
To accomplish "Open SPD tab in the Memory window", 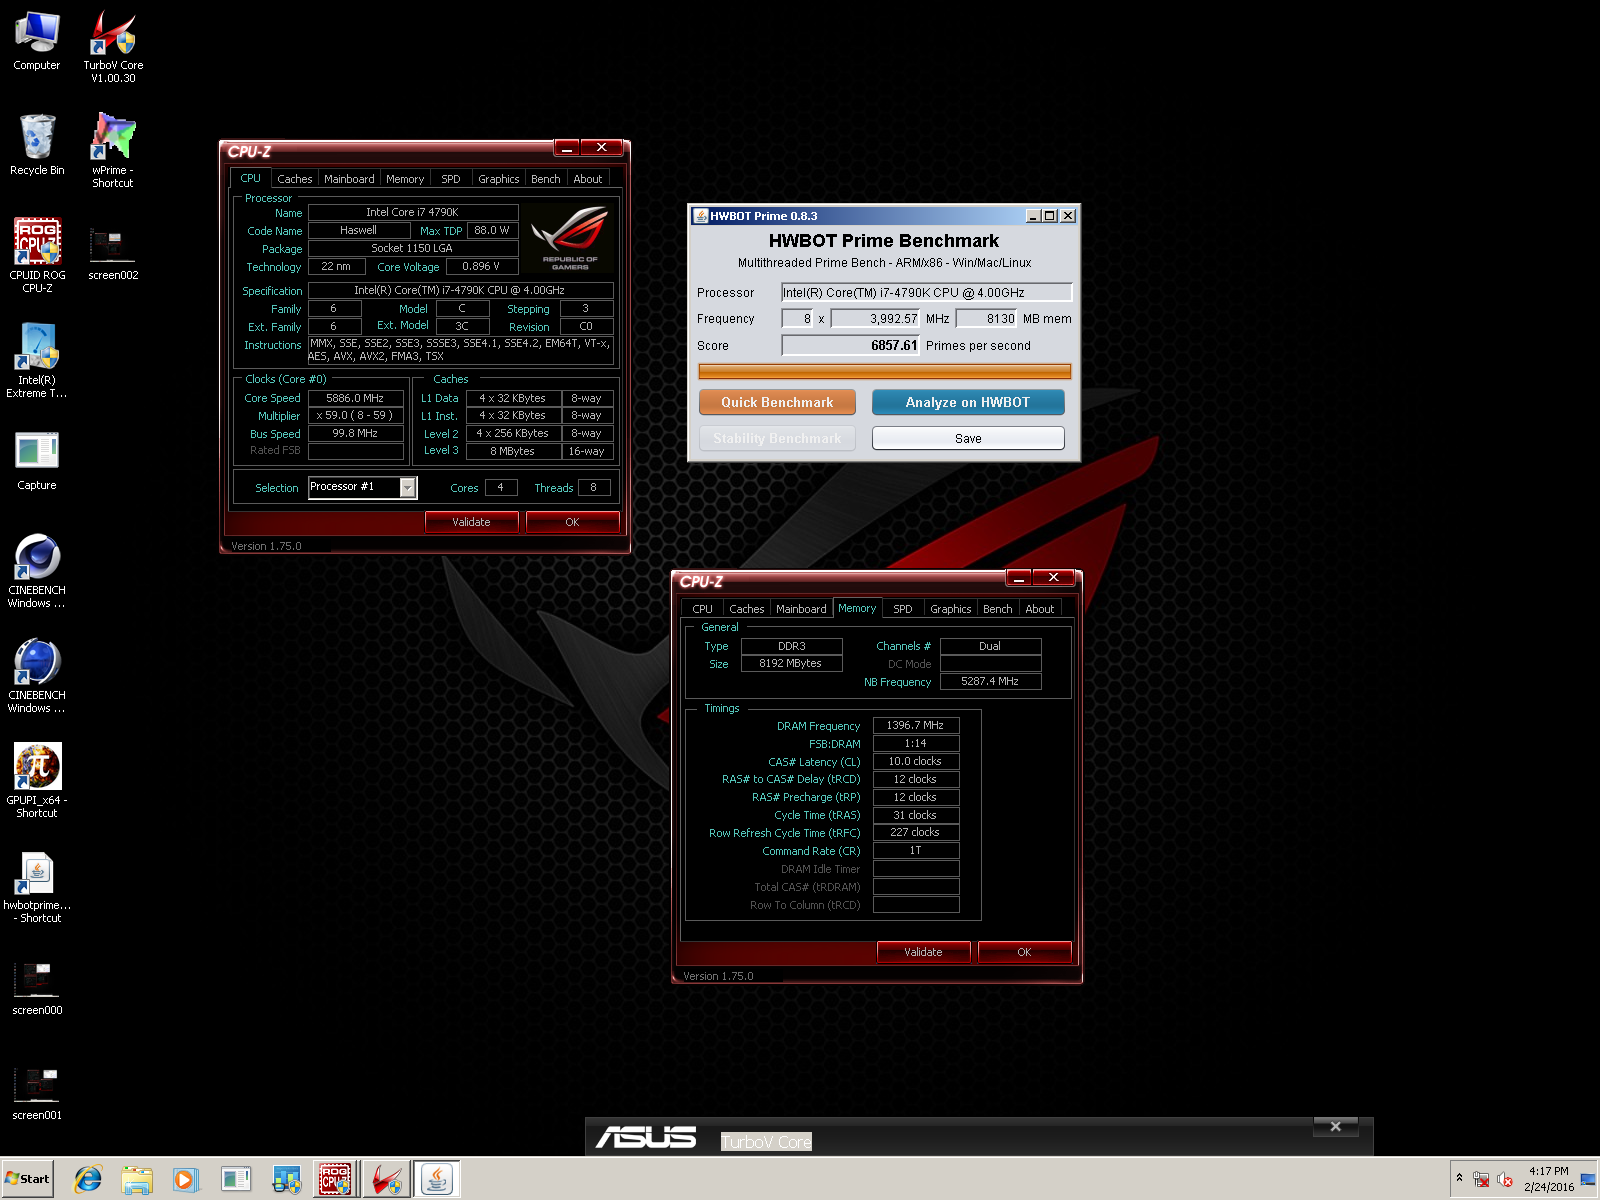I will tap(903, 609).
